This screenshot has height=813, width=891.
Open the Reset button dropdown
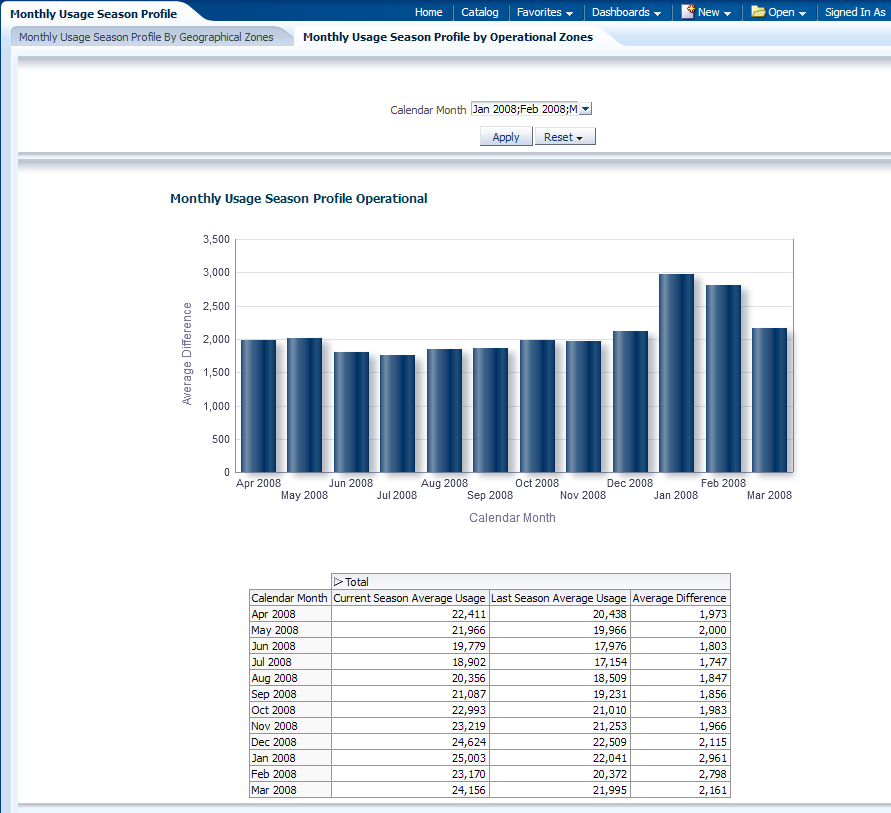pos(565,137)
